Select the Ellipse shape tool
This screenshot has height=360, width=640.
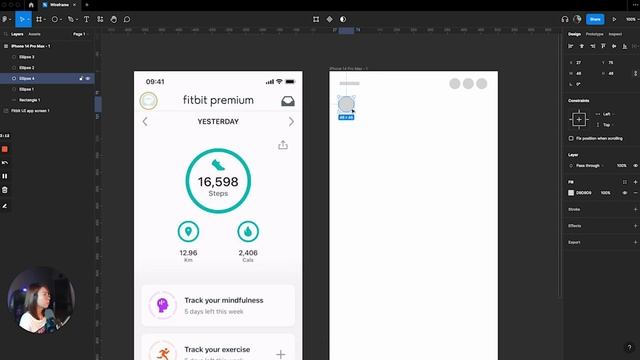(x=54, y=19)
